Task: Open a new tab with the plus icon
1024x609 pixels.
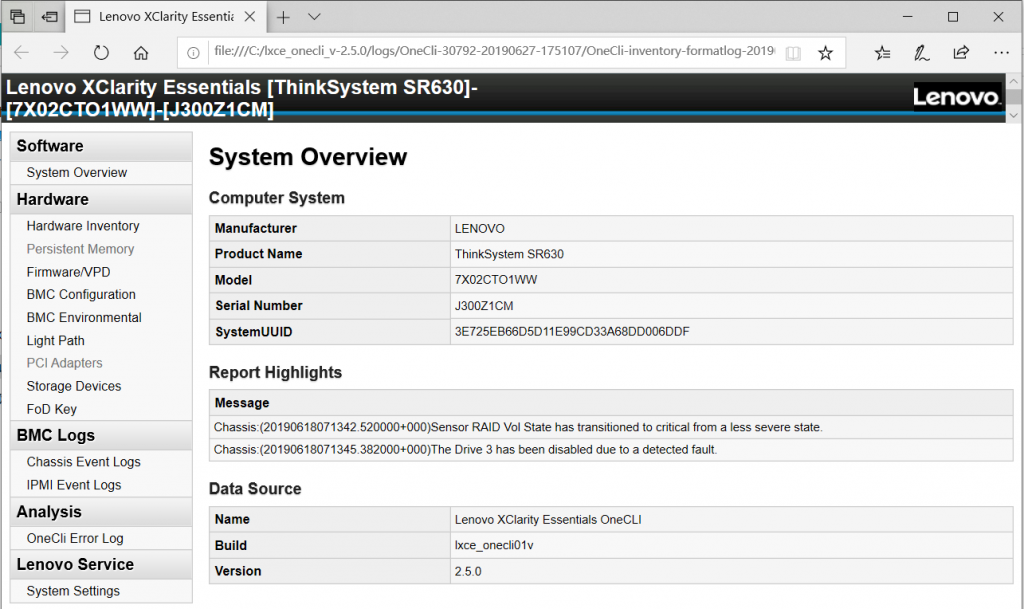Action: pyautogui.click(x=283, y=18)
